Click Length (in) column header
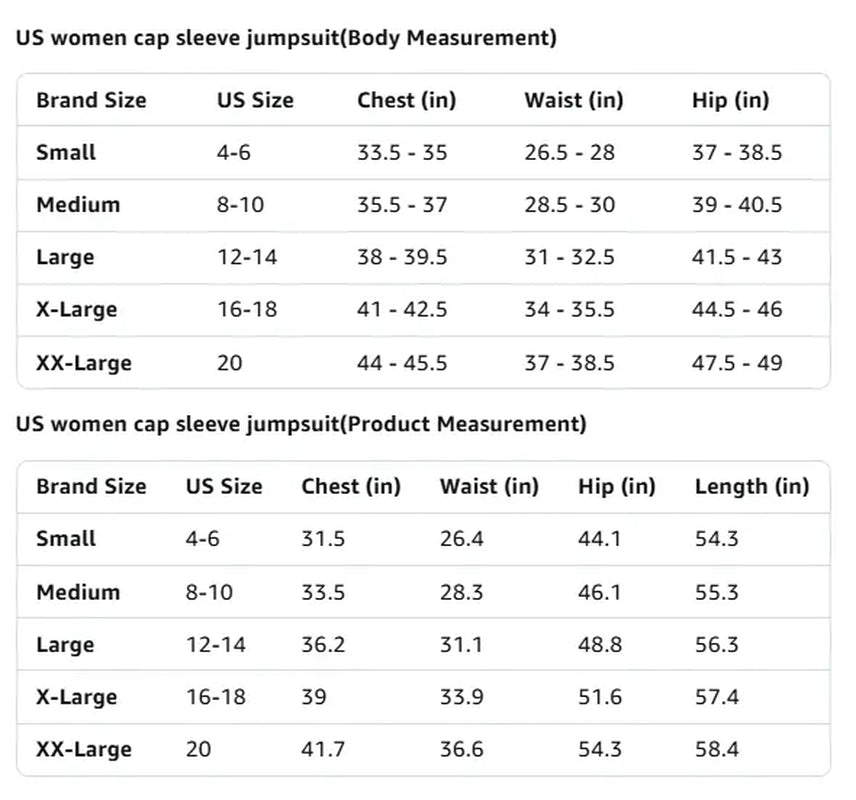The image size is (856, 800). pos(751,487)
